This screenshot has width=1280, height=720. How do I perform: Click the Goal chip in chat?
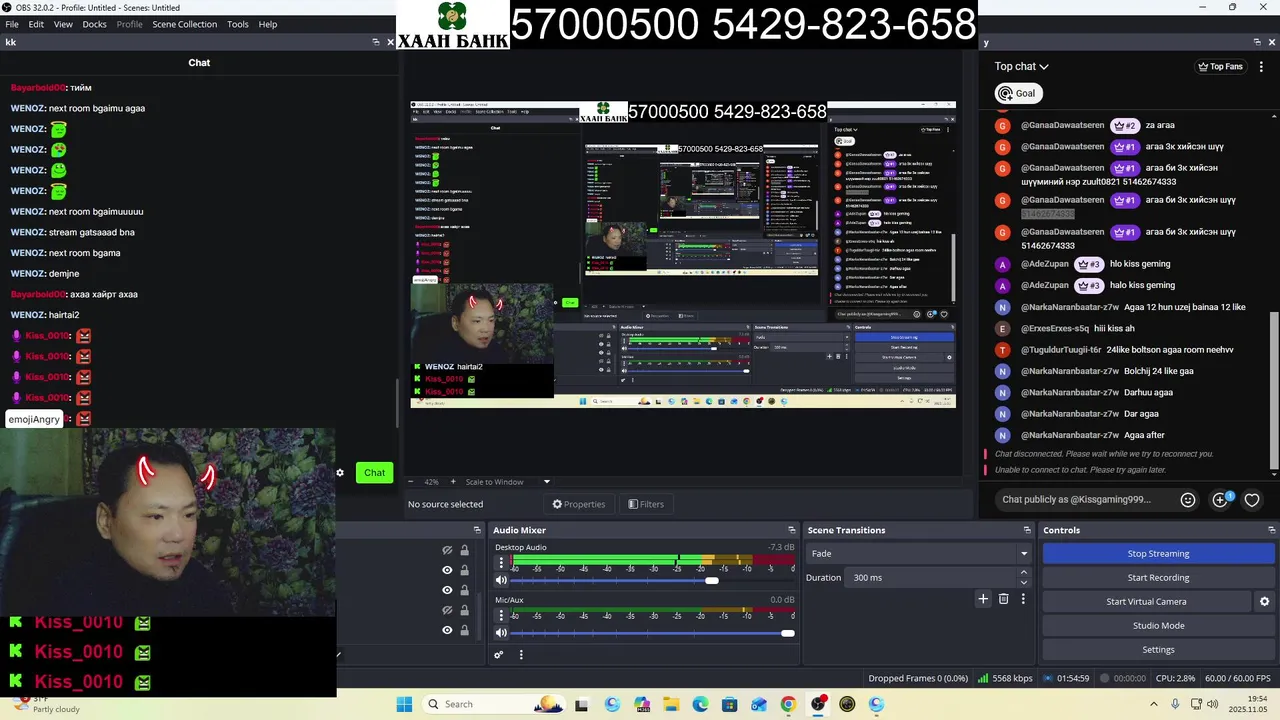coord(1018,93)
